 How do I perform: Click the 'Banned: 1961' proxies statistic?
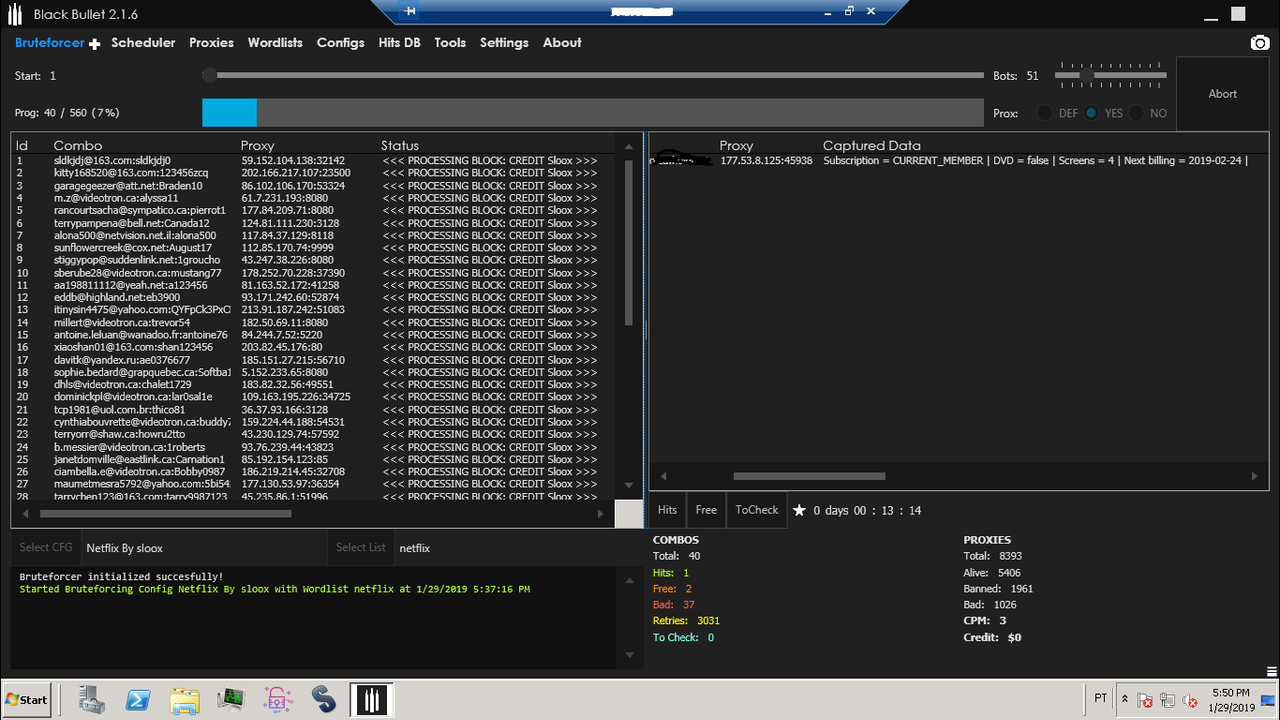pyautogui.click(x=998, y=589)
